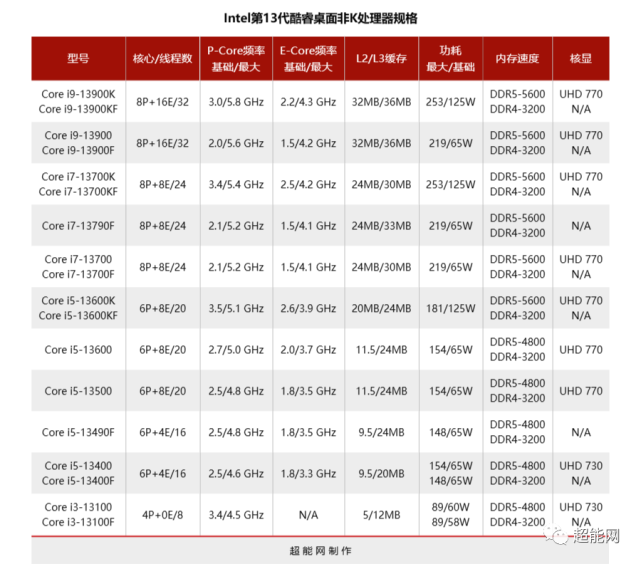
Task: Select the "2.0/5.6 GHz" P-Core frequency
Action: tap(236, 143)
